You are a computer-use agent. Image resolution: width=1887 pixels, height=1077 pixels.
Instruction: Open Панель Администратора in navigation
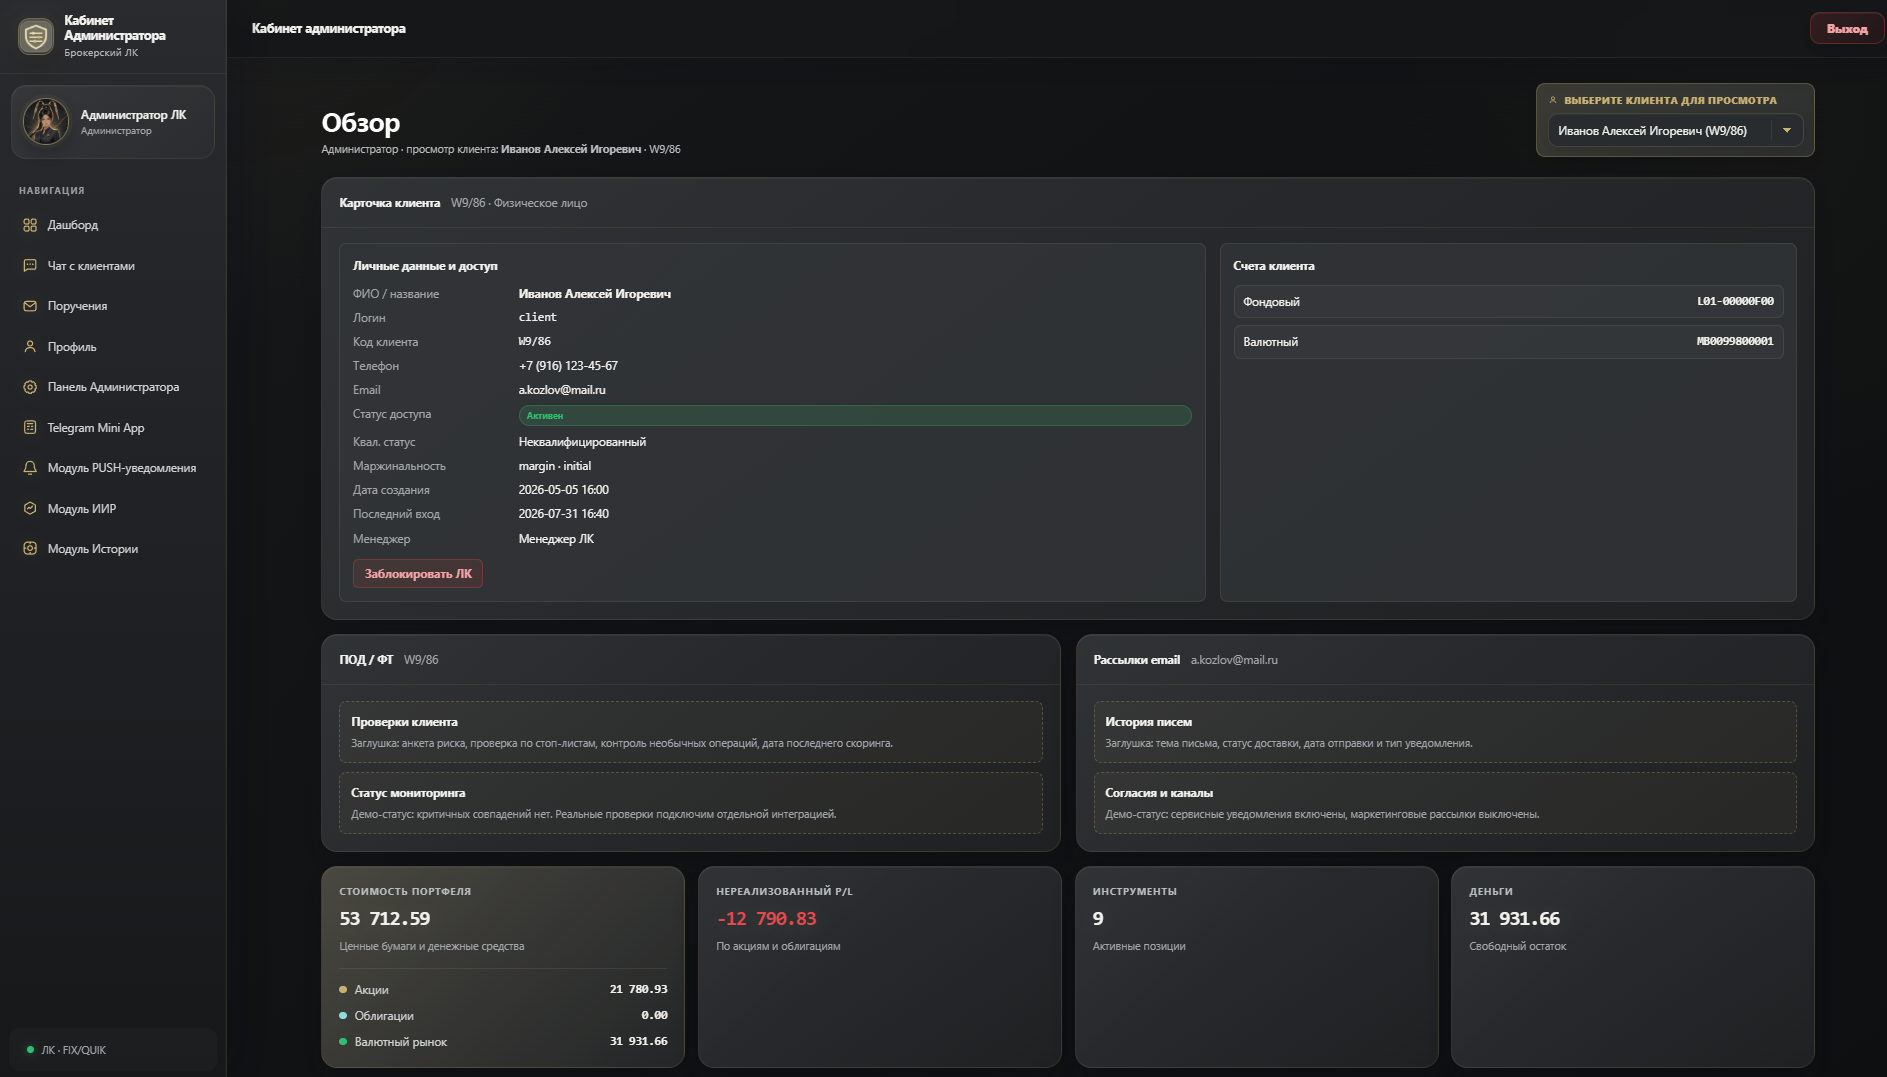113,387
